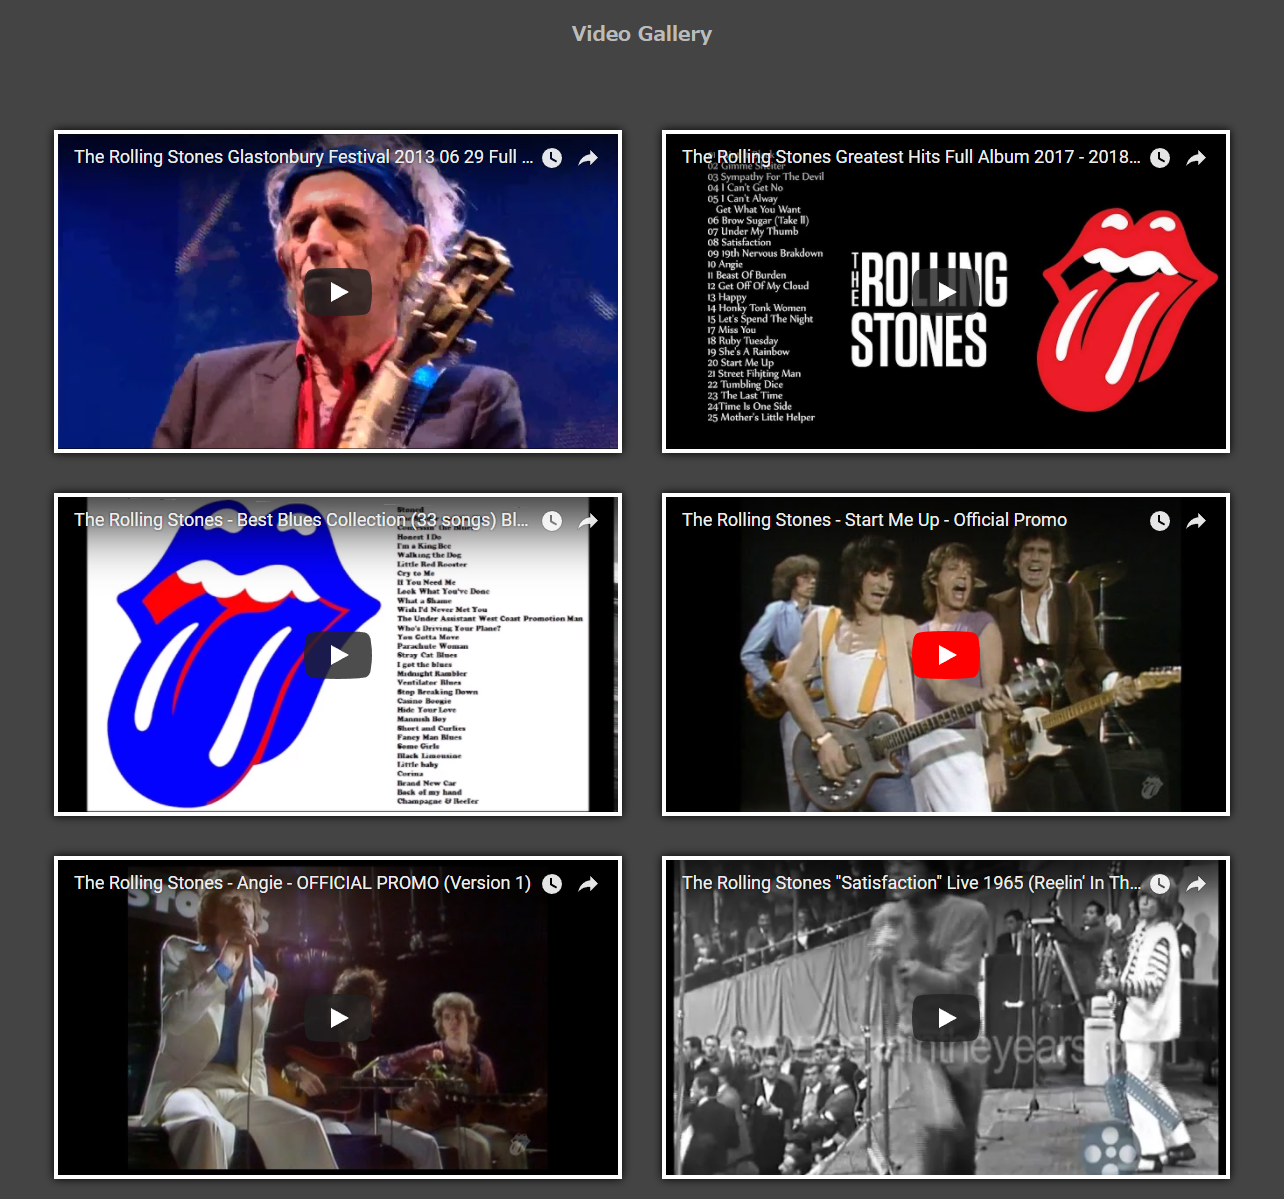Share the Best Blues Collection video
This screenshot has width=1284, height=1199.
(588, 521)
